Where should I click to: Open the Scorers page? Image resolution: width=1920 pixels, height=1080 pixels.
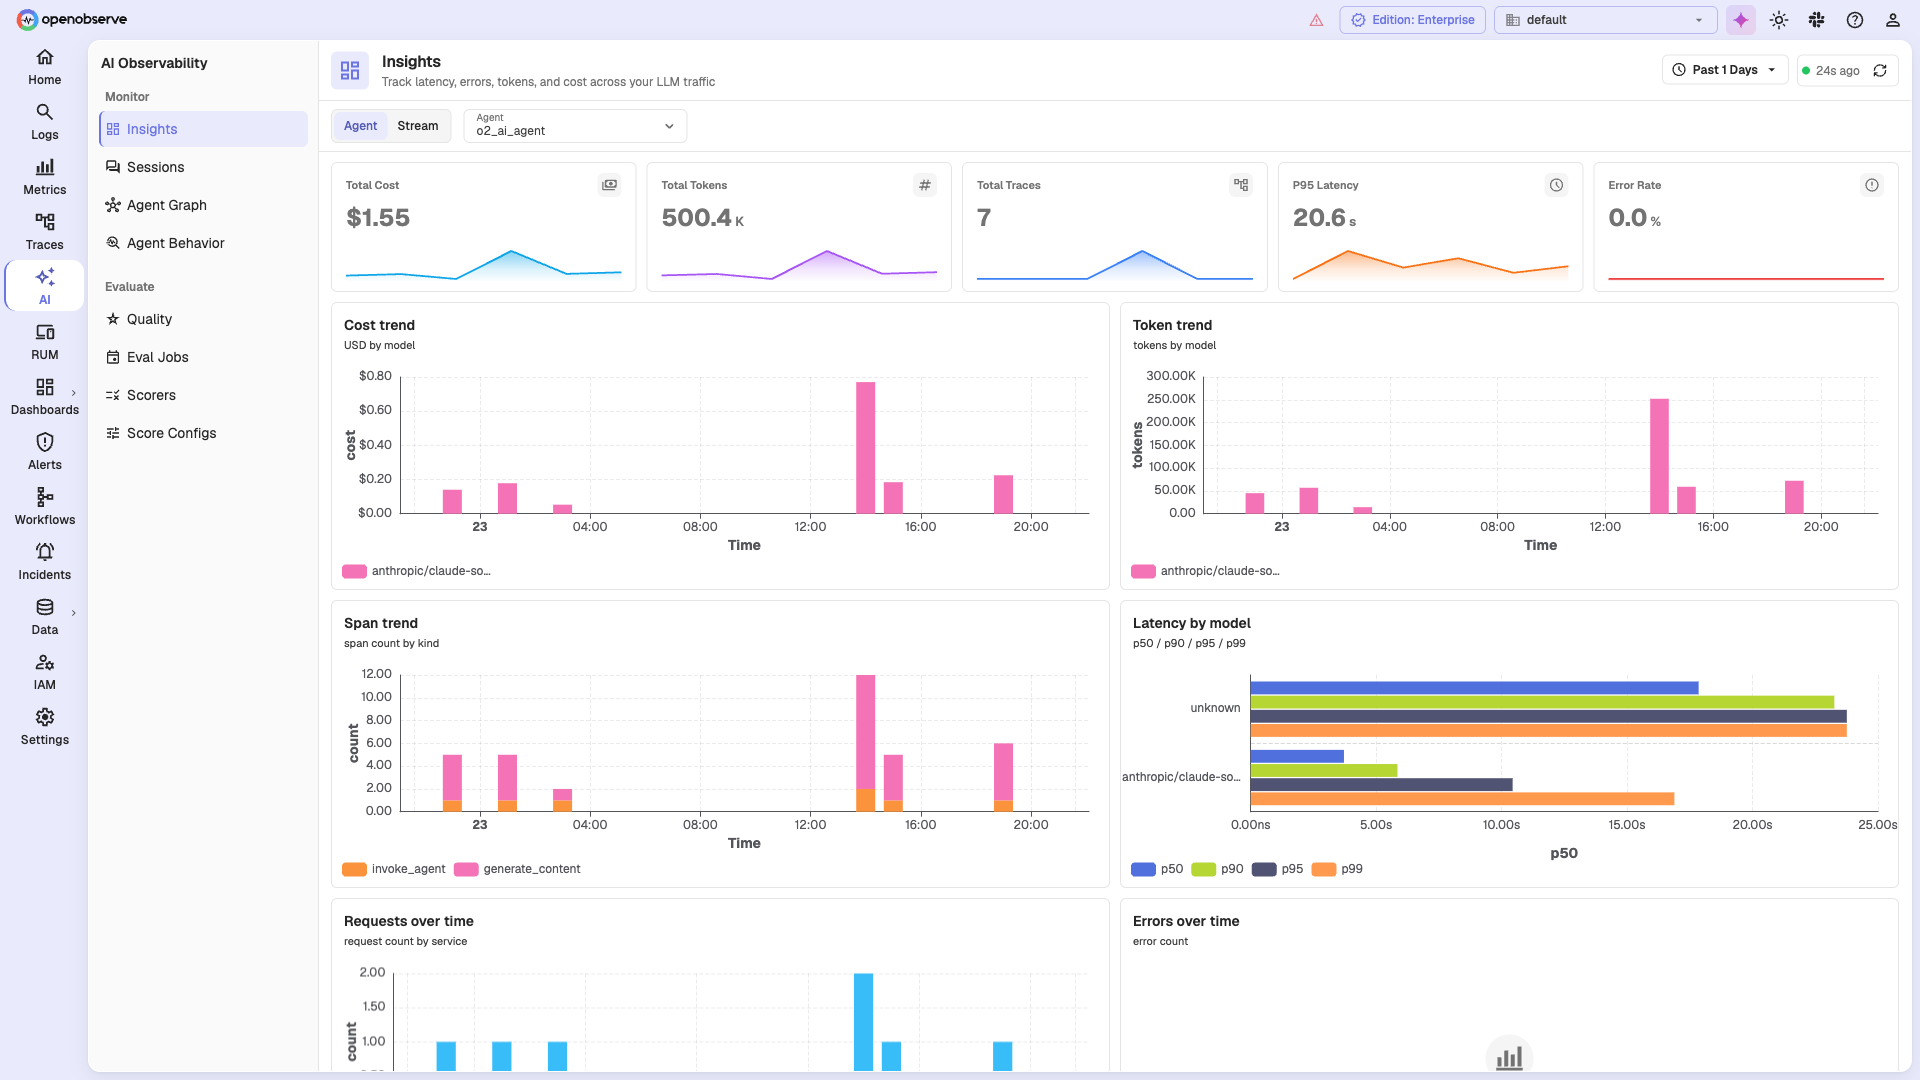click(203, 395)
